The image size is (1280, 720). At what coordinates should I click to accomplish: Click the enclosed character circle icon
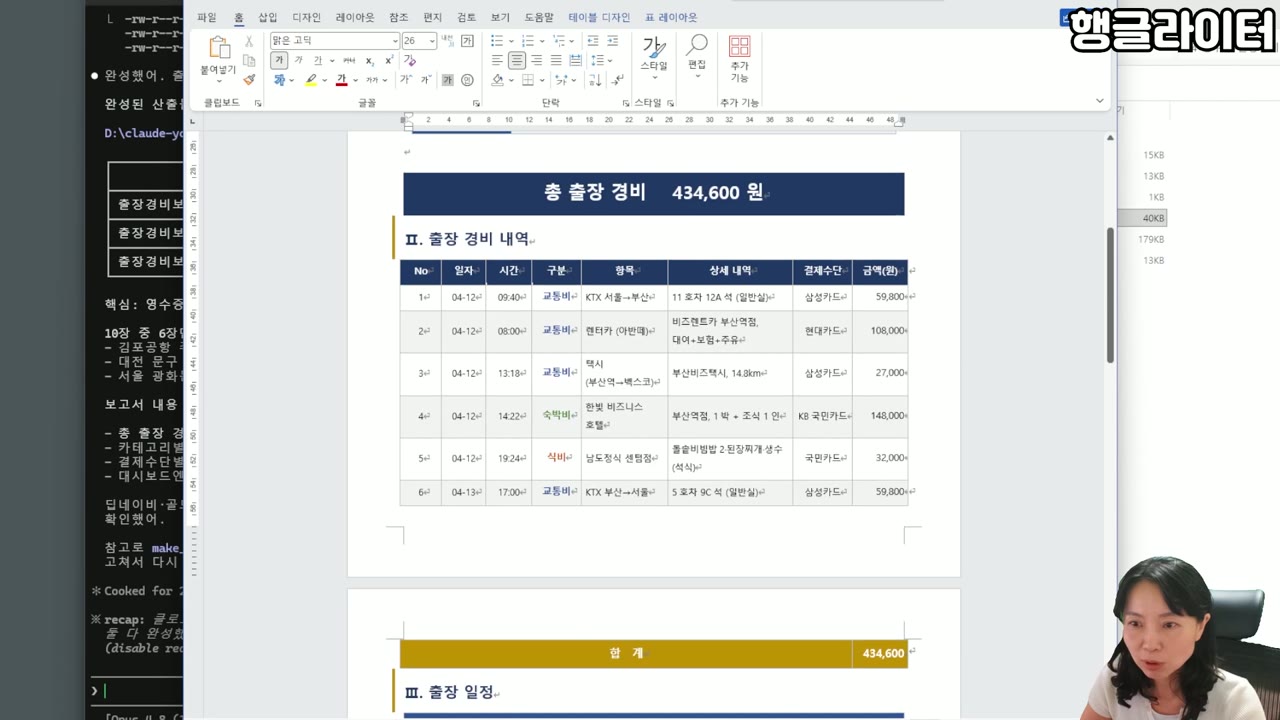pyautogui.click(x=466, y=80)
